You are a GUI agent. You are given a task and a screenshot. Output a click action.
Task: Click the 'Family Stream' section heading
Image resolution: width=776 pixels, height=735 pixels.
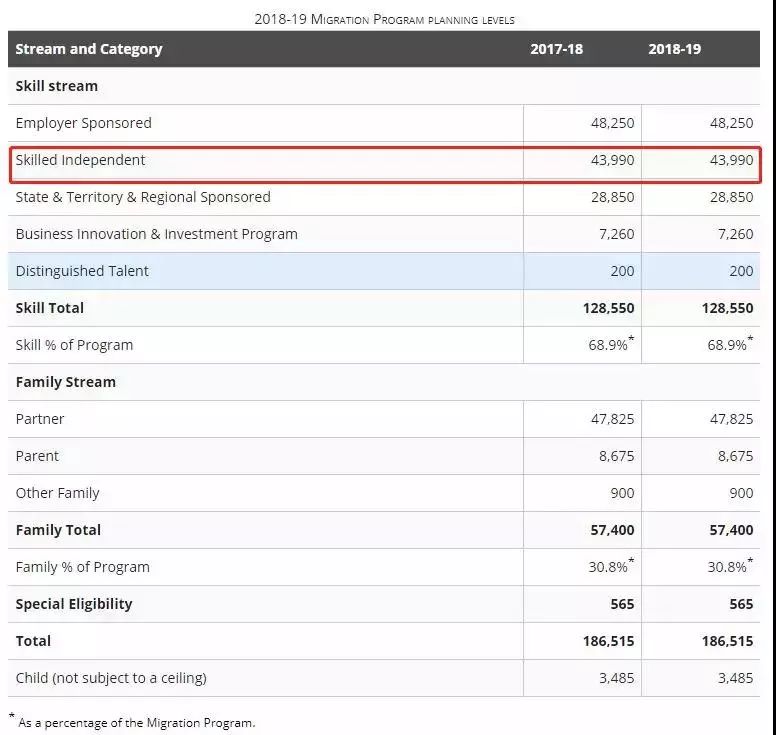click(x=66, y=382)
